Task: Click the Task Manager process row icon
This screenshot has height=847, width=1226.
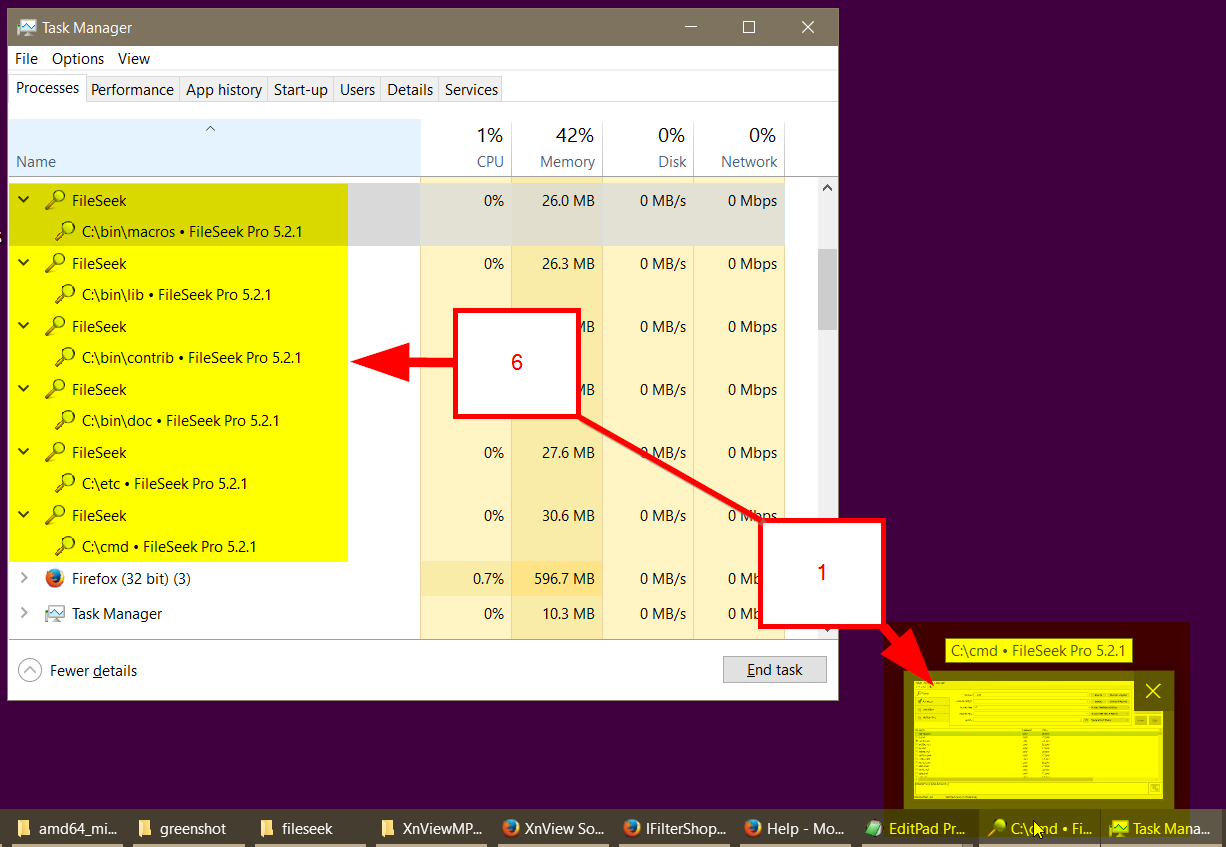Action: [x=55, y=614]
